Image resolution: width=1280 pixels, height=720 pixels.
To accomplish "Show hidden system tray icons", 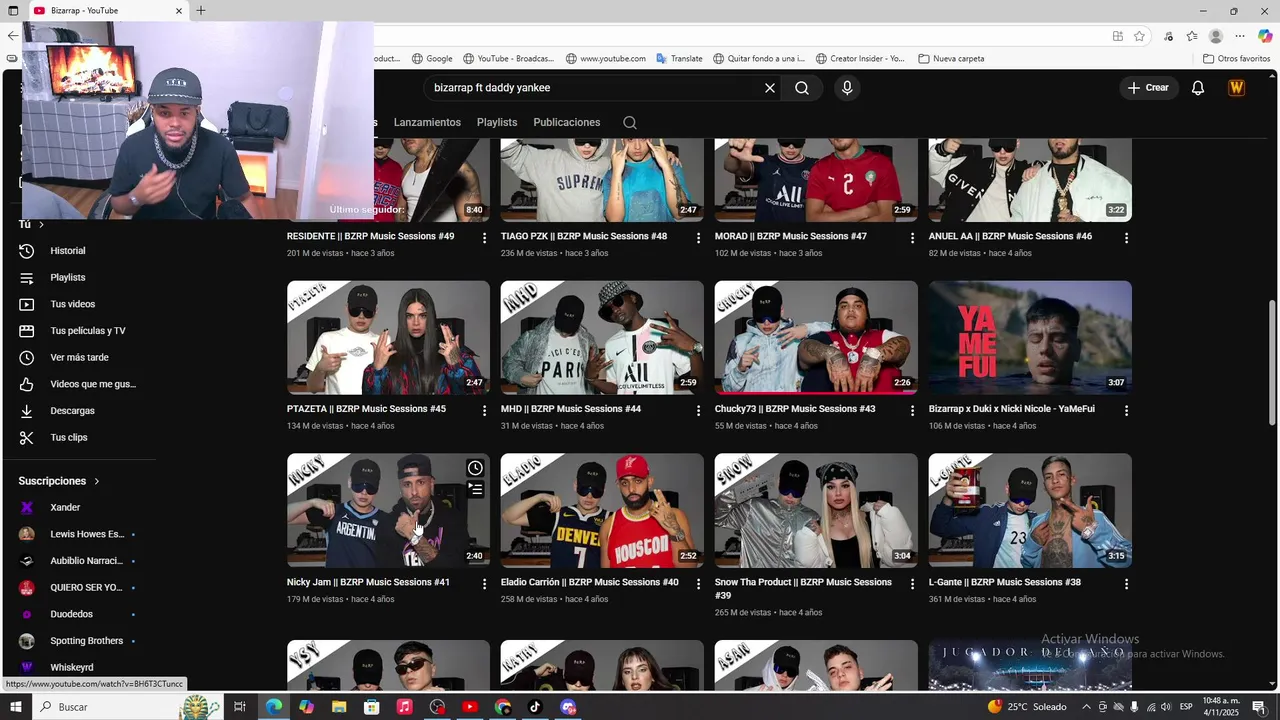I will click(x=1087, y=707).
